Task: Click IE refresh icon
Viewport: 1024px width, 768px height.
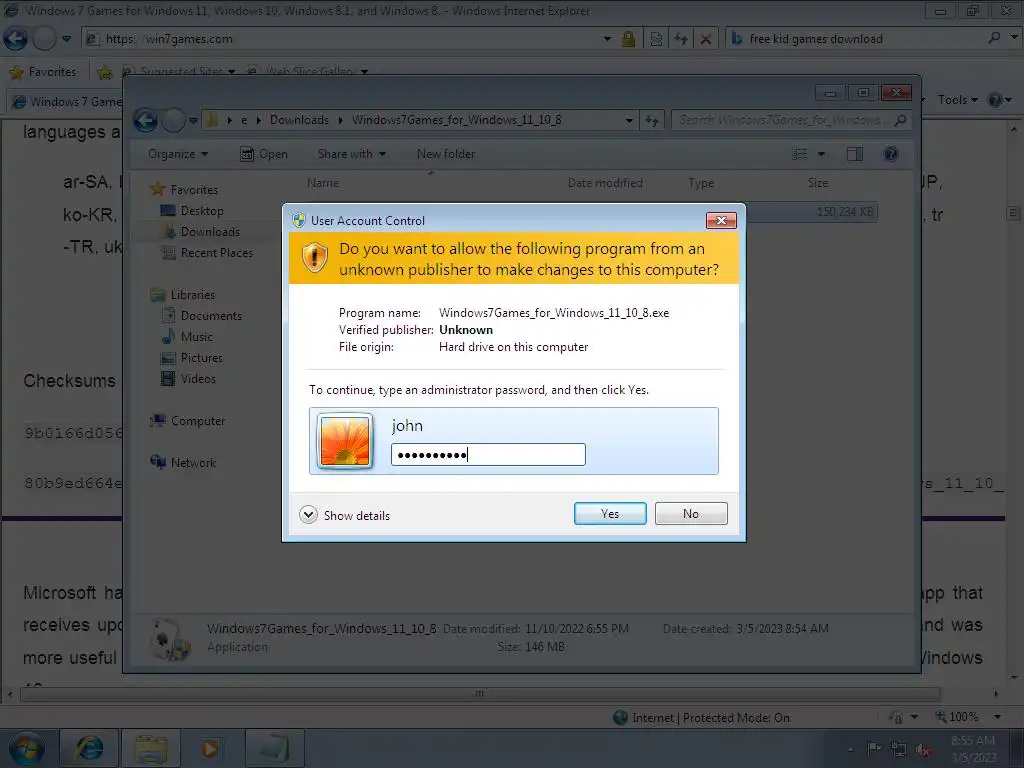Action: [x=681, y=39]
